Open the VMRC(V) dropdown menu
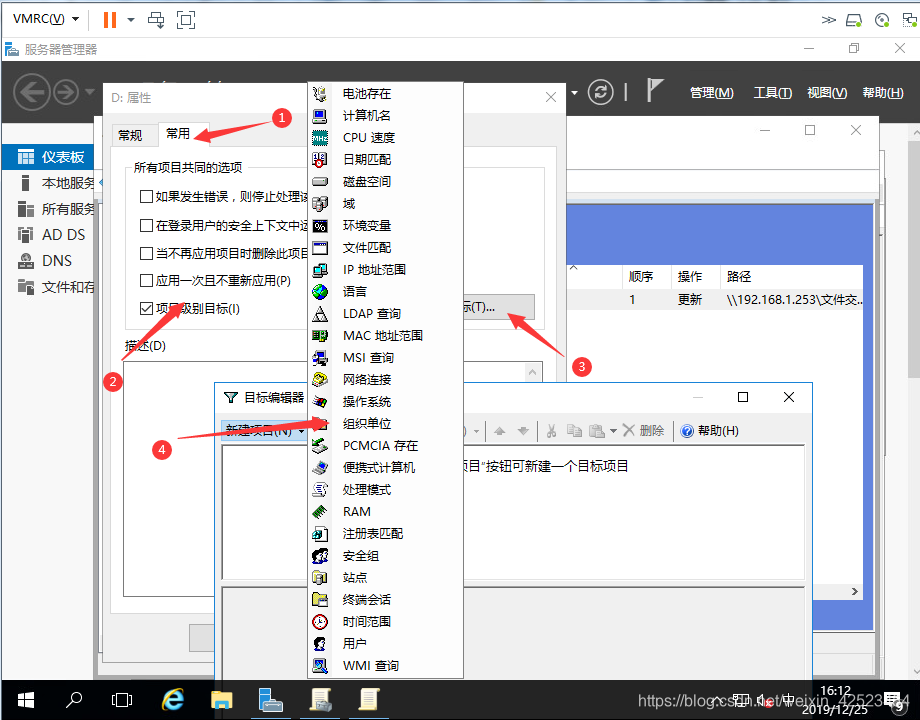This screenshot has height=720, width=920. (x=46, y=19)
